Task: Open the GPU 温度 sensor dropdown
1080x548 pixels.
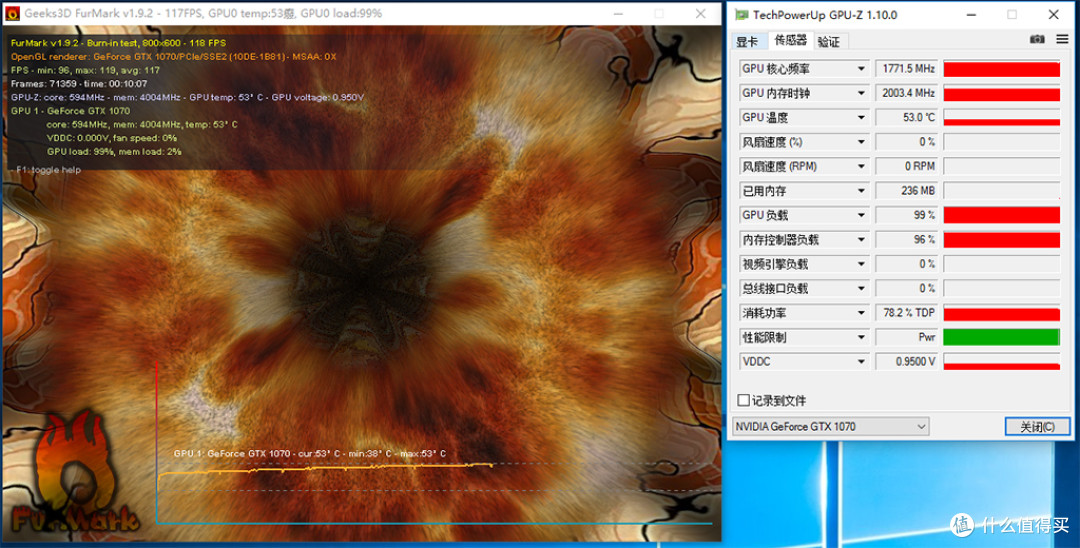Action: click(861, 118)
